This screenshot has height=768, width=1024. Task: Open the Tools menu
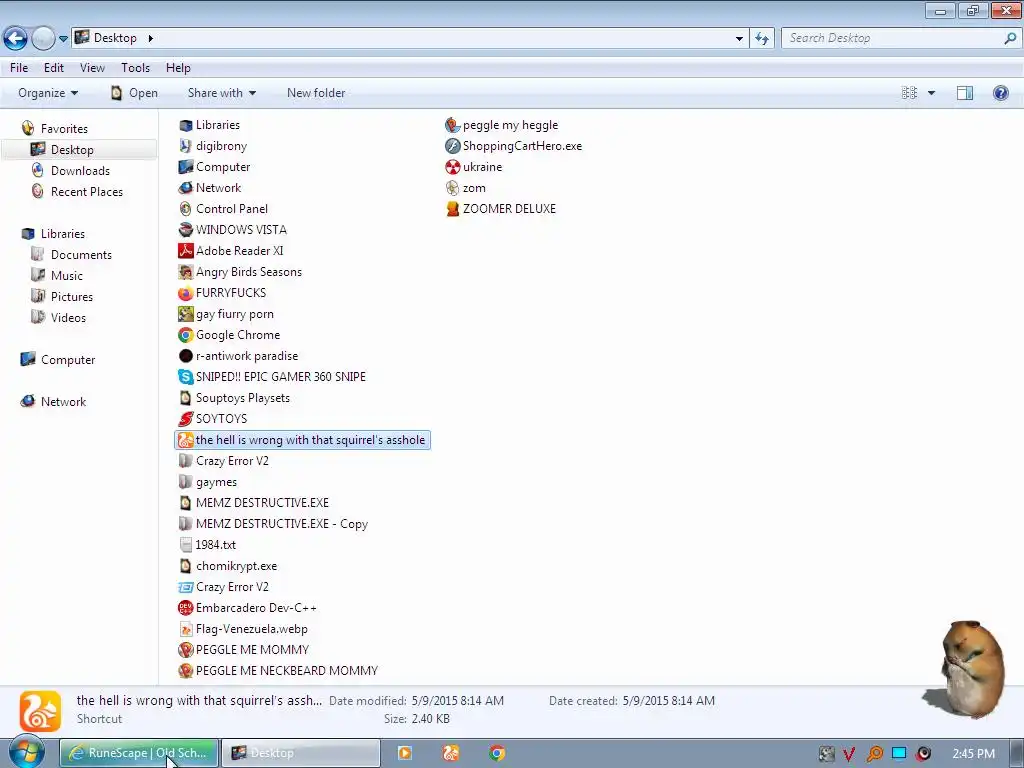[135, 68]
